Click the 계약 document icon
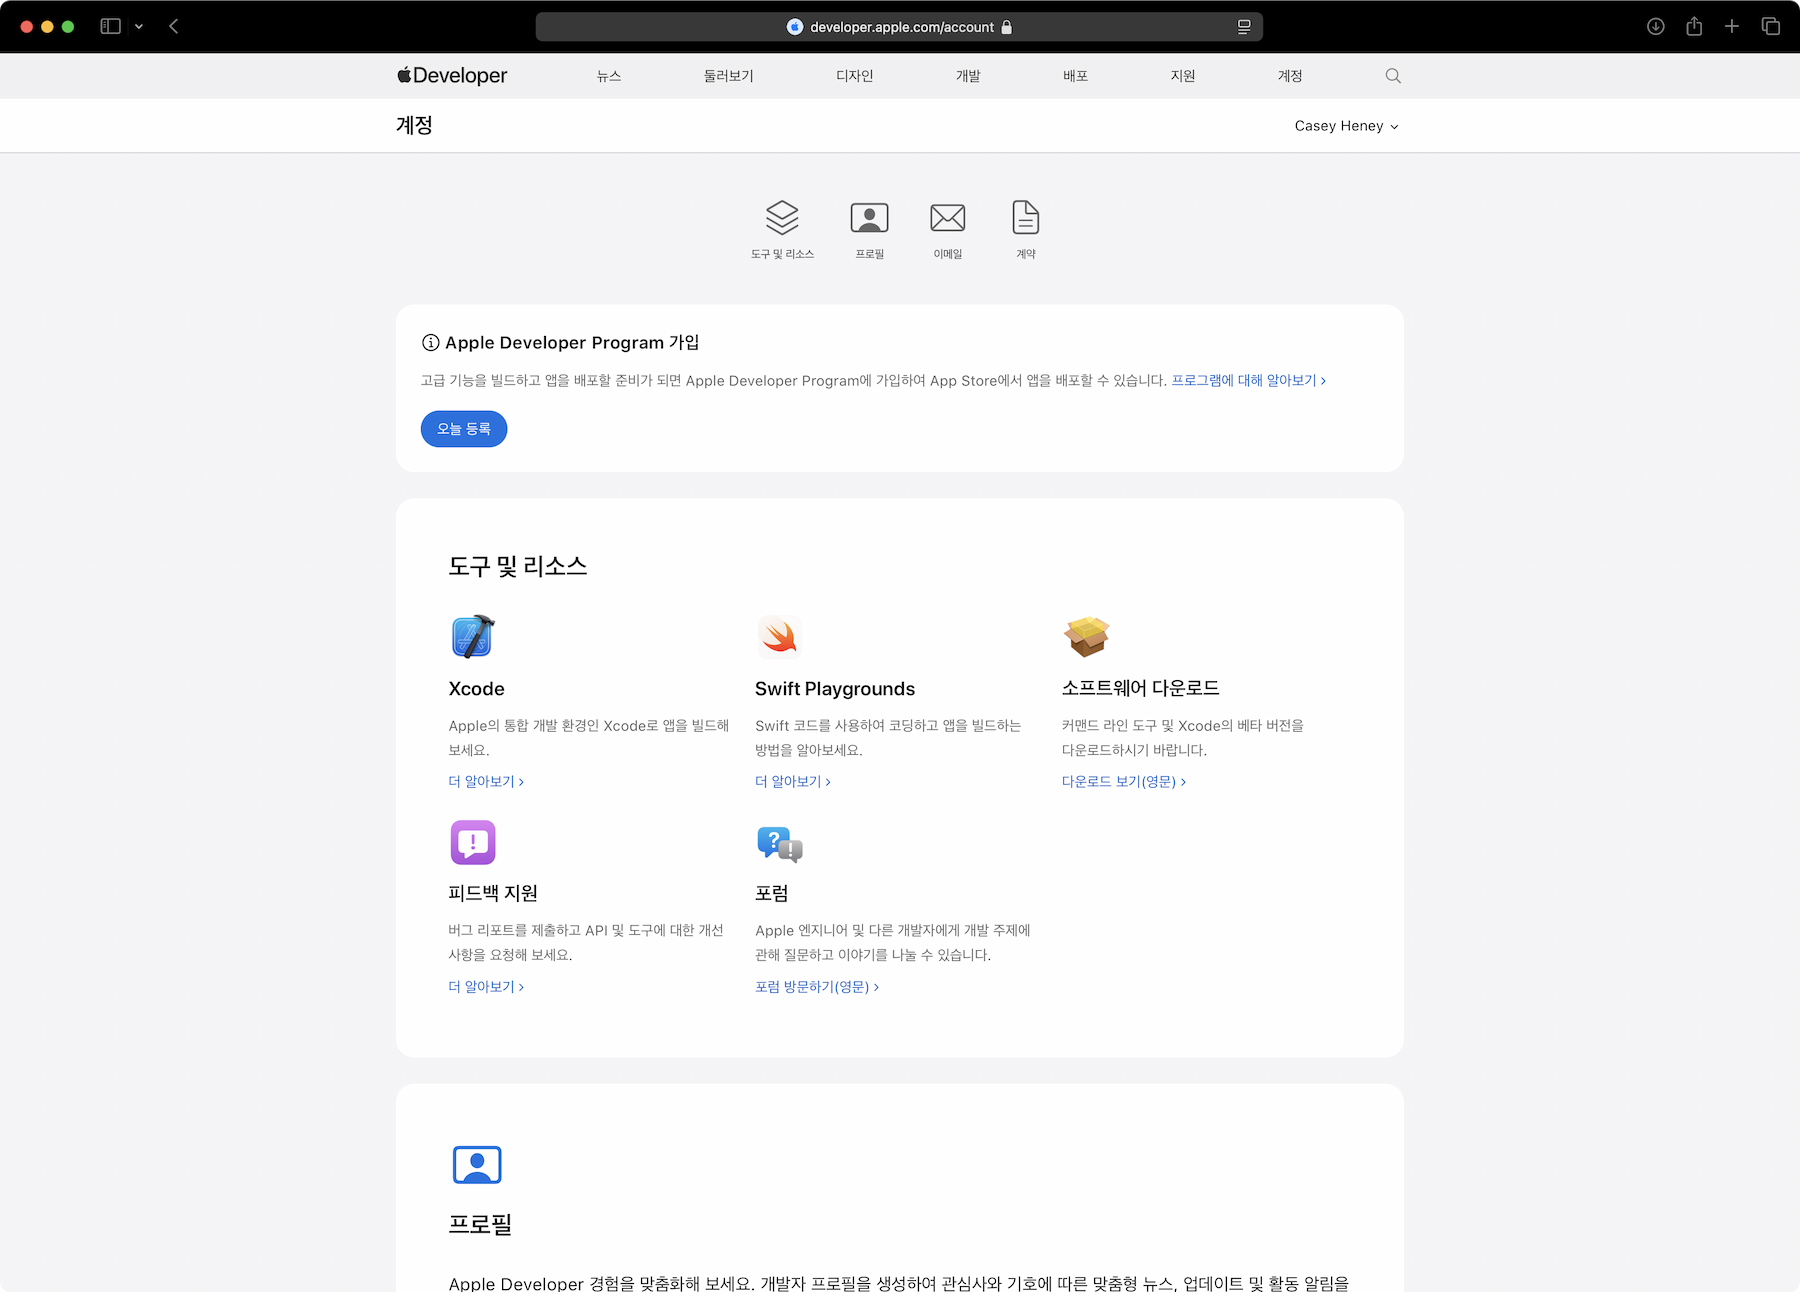Screen dimensions: 1800x1292 click(x=1025, y=217)
